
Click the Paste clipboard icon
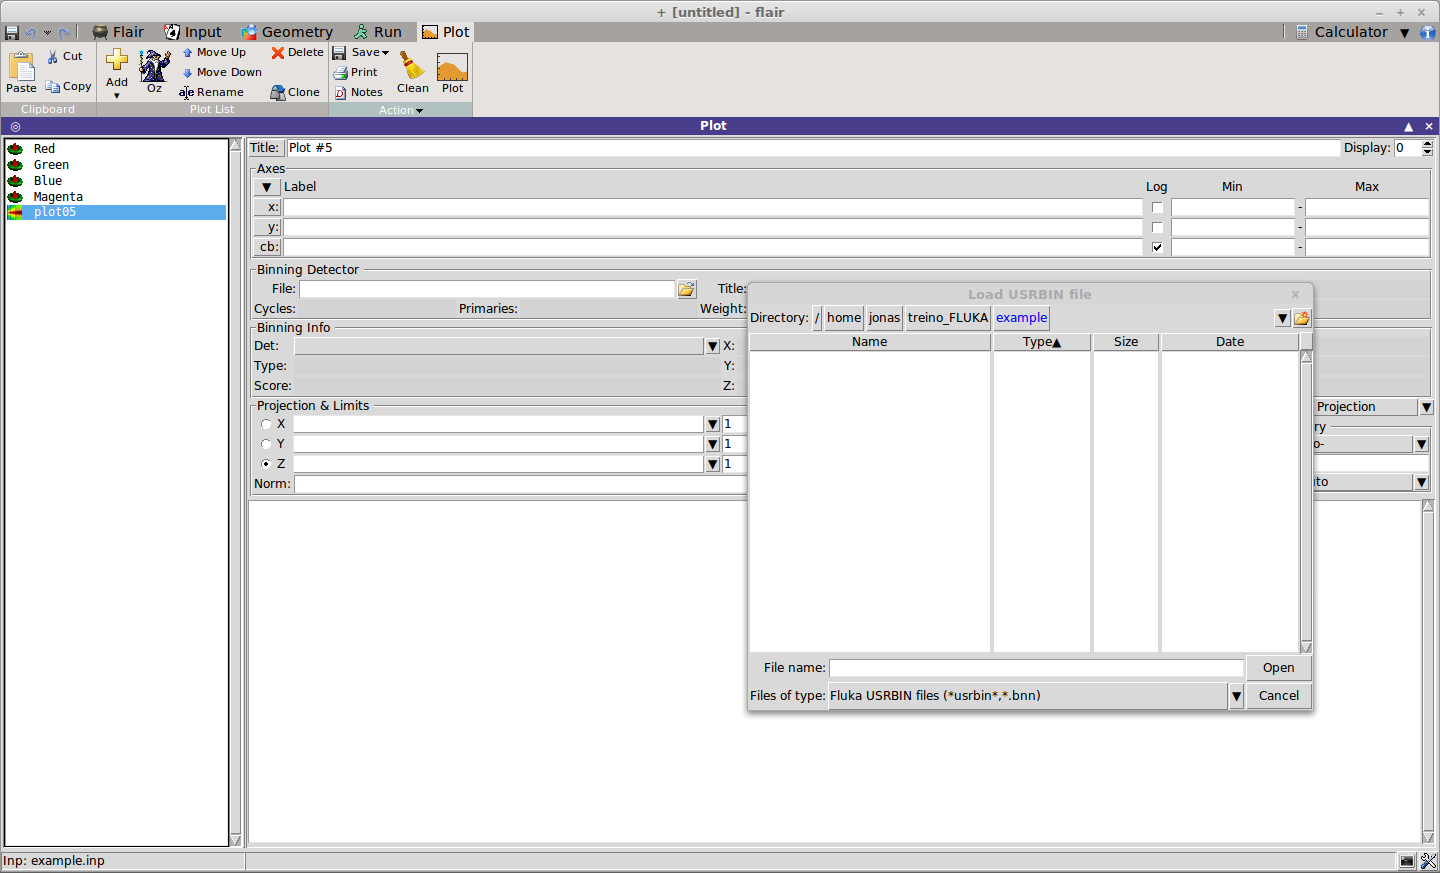pyautogui.click(x=21, y=67)
